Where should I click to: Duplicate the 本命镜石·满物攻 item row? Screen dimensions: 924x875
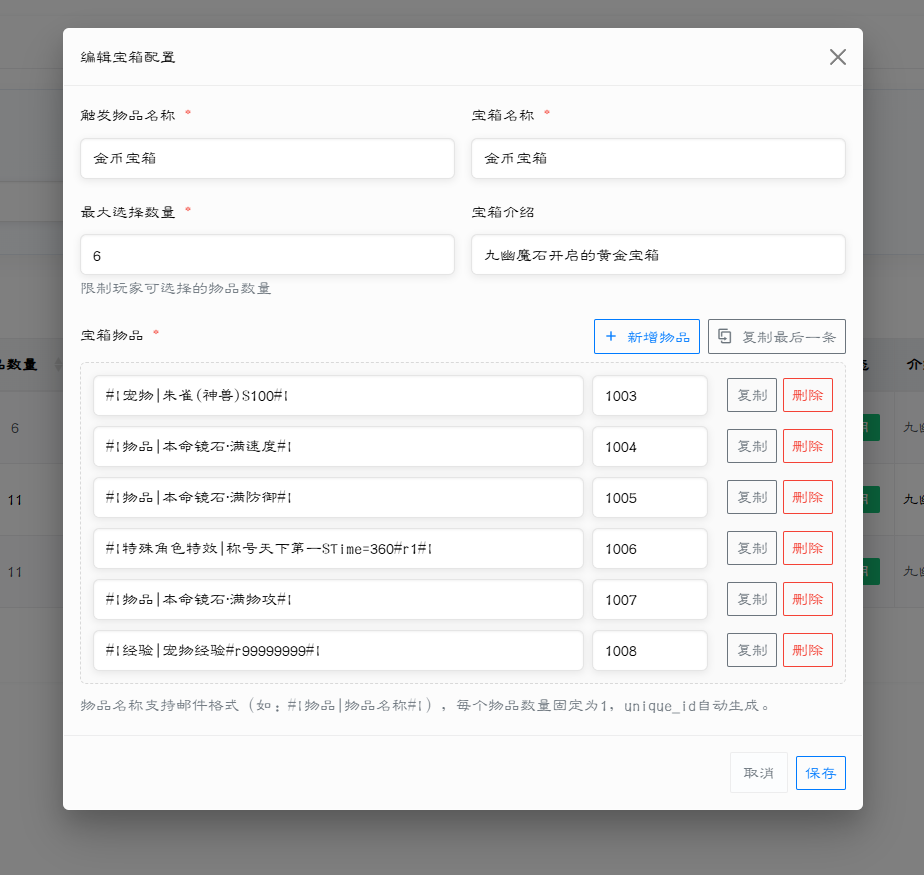(752, 600)
